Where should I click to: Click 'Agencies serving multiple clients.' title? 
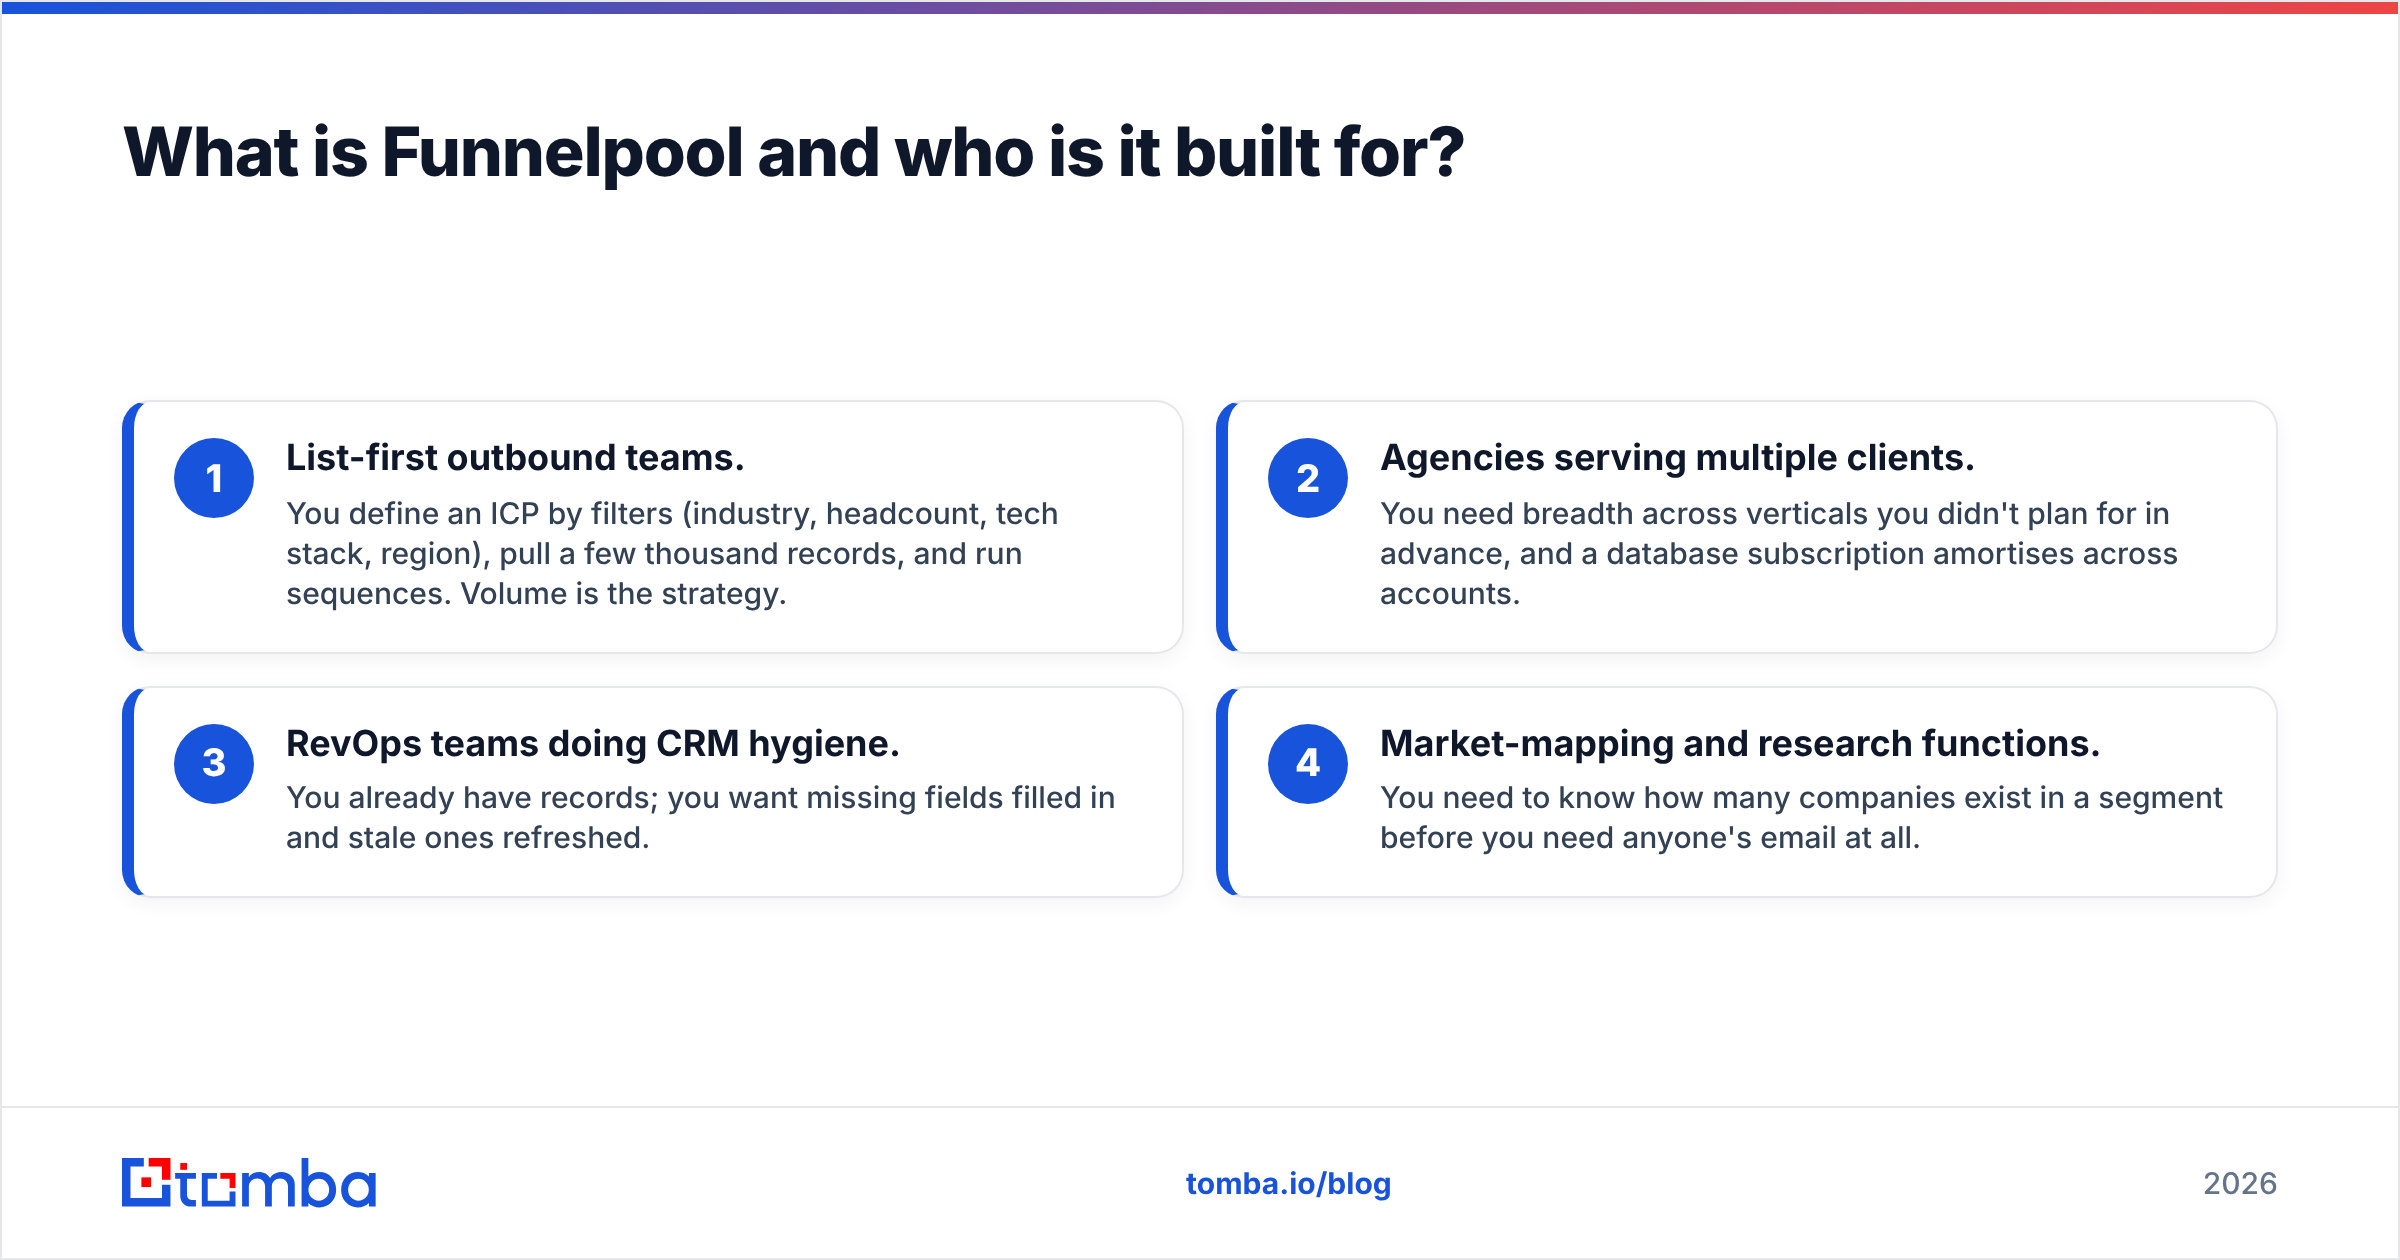pyautogui.click(x=1677, y=457)
